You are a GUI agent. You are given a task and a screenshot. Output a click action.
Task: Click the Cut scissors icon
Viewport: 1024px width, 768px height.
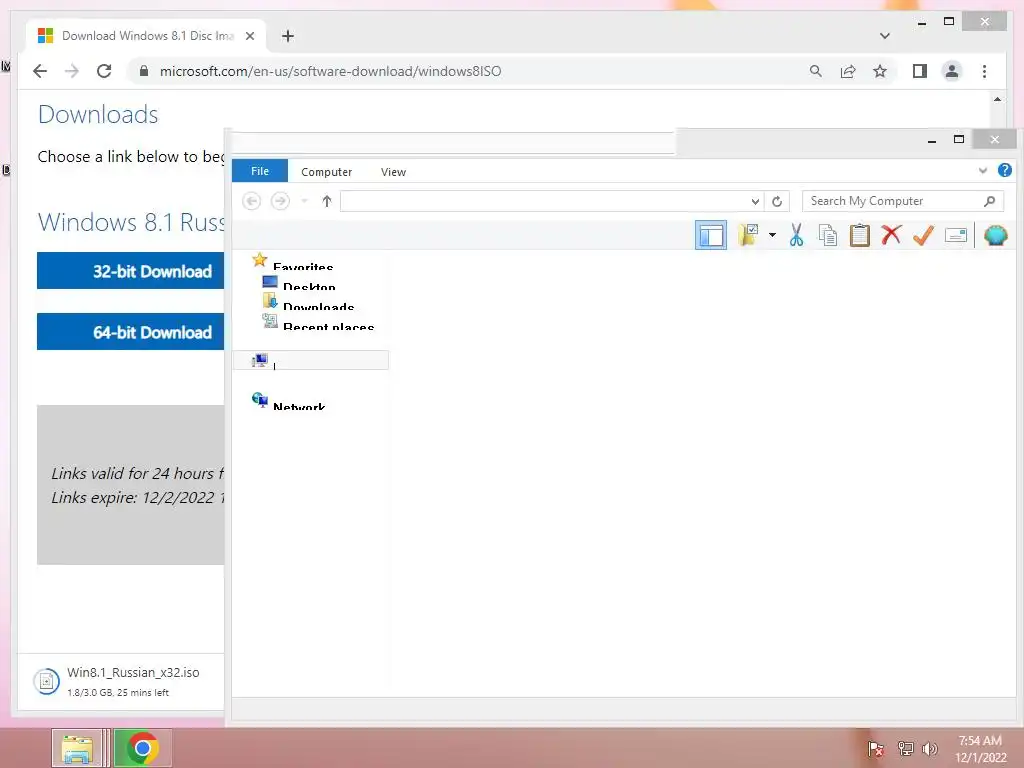coord(796,235)
